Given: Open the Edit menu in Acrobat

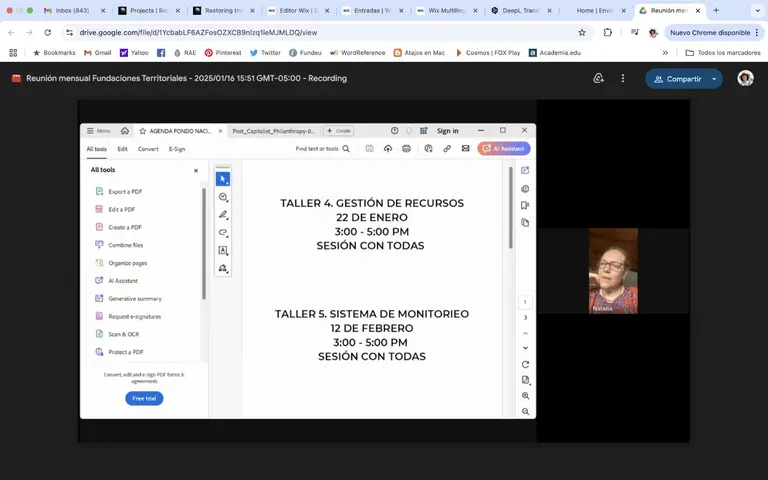Looking at the screenshot, I should click(122, 149).
